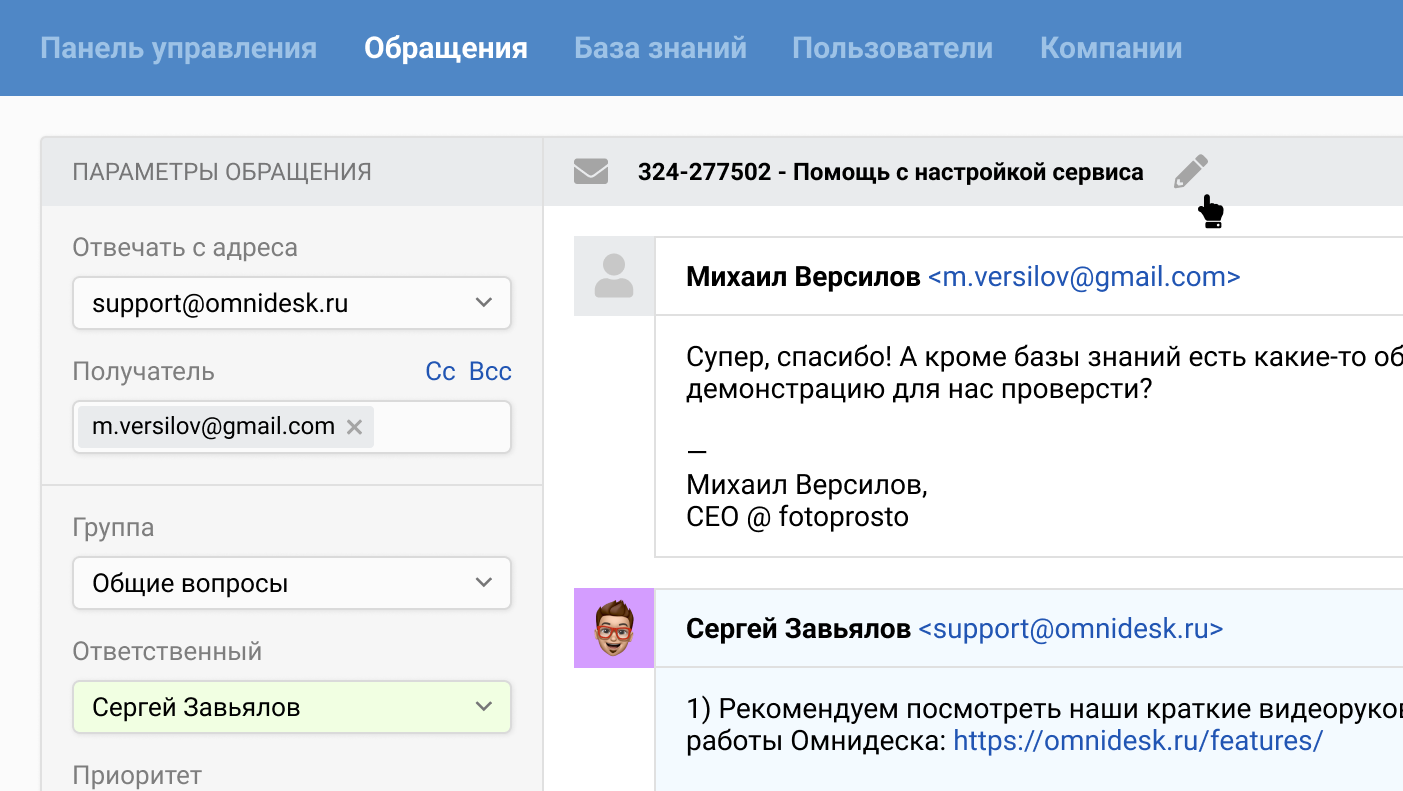Click the recipient input field after the email chip
Viewport: 1403px width, 791px height.
[x=440, y=426]
